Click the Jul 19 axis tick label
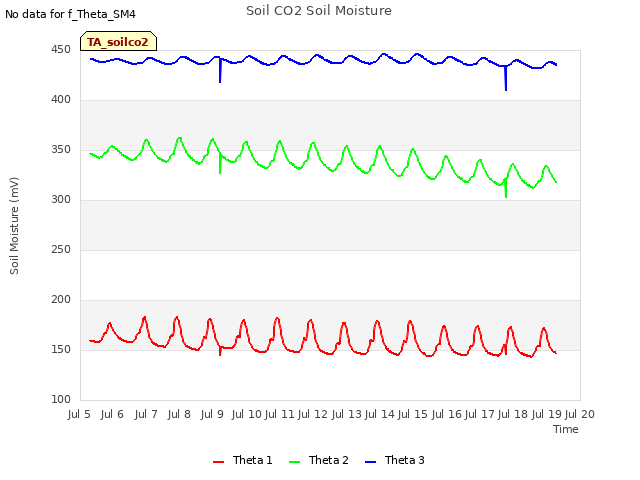 (x=547, y=414)
